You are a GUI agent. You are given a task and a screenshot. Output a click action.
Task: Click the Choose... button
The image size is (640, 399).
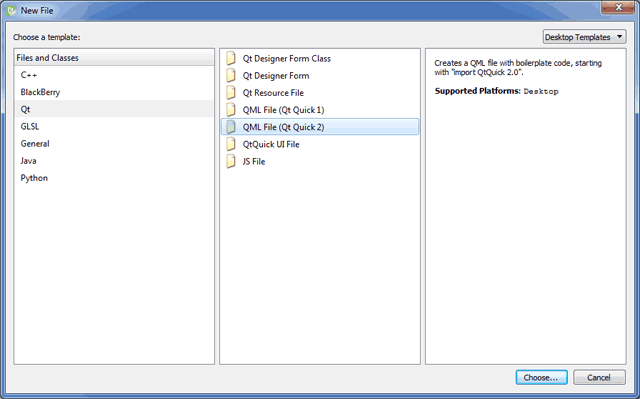tap(541, 377)
